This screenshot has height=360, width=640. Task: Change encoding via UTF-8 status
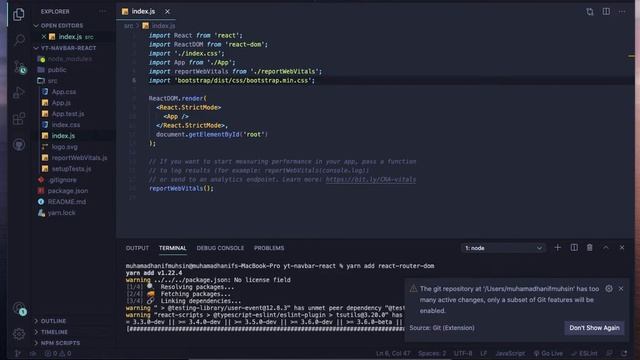pyautogui.click(x=463, y=353)
